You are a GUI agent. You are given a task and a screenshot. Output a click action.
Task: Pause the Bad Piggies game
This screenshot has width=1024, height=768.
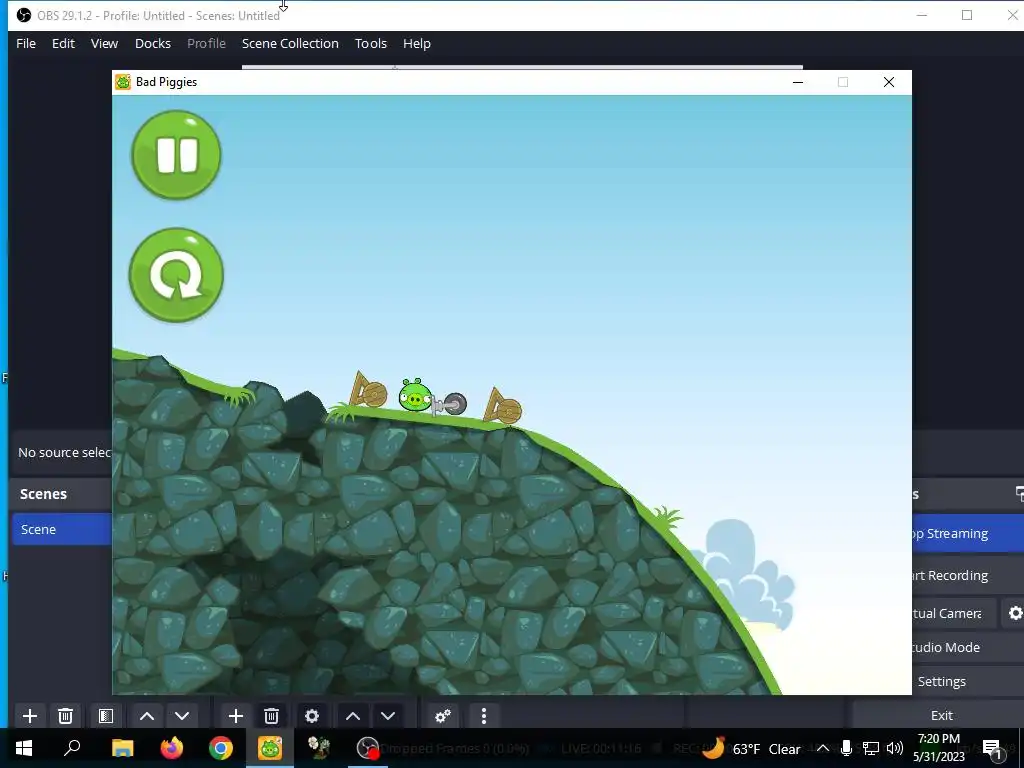pyautogui.click(x=176, y=155)
